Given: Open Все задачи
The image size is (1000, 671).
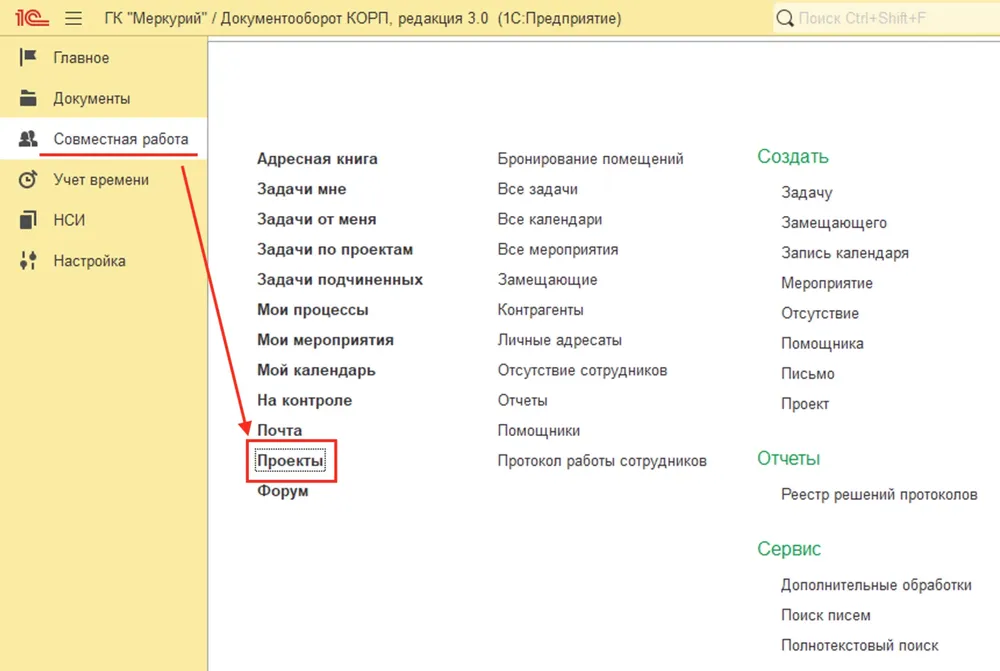Looking at the screenshot, I should click(538, 189).
